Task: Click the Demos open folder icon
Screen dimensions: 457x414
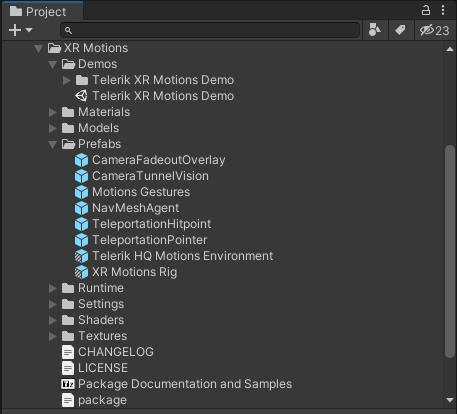Action: 68,64
